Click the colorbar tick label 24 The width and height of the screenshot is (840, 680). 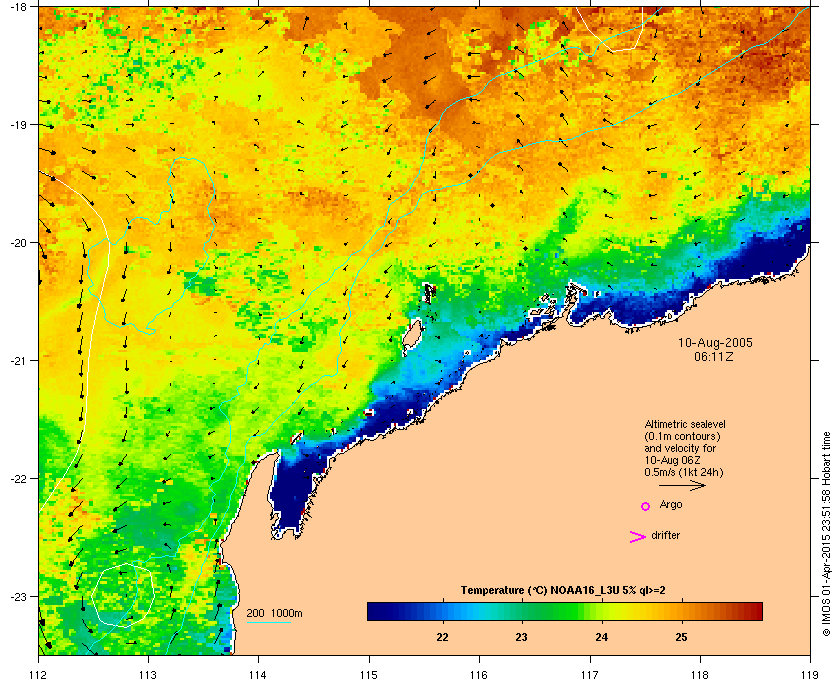click(602, 638)
